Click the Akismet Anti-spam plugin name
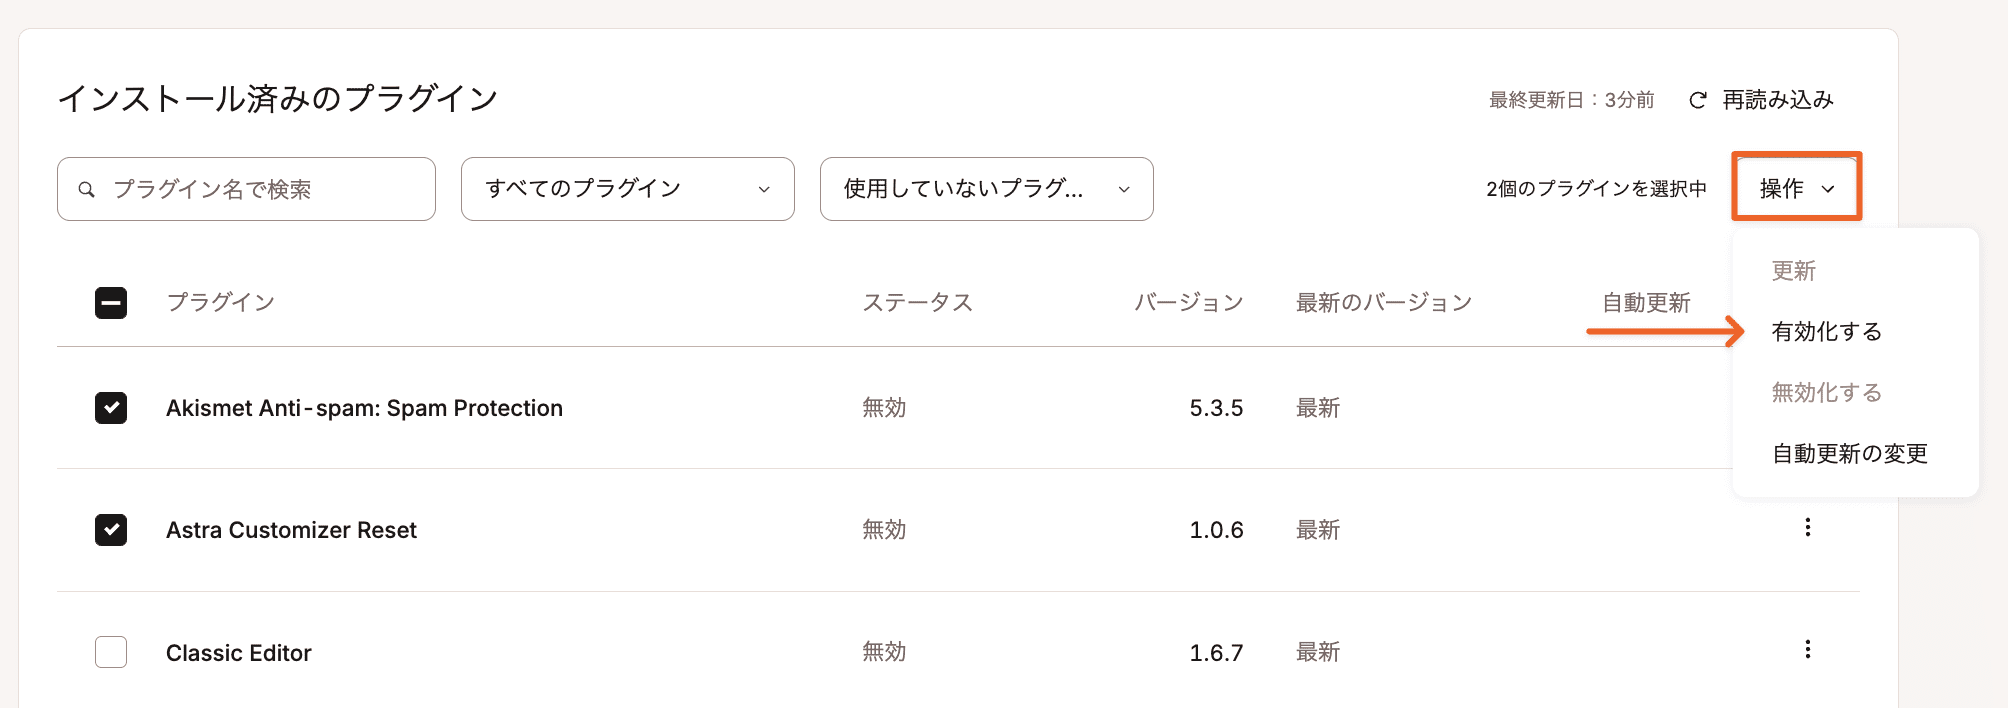2008x708 pixels. pos(364,408)
